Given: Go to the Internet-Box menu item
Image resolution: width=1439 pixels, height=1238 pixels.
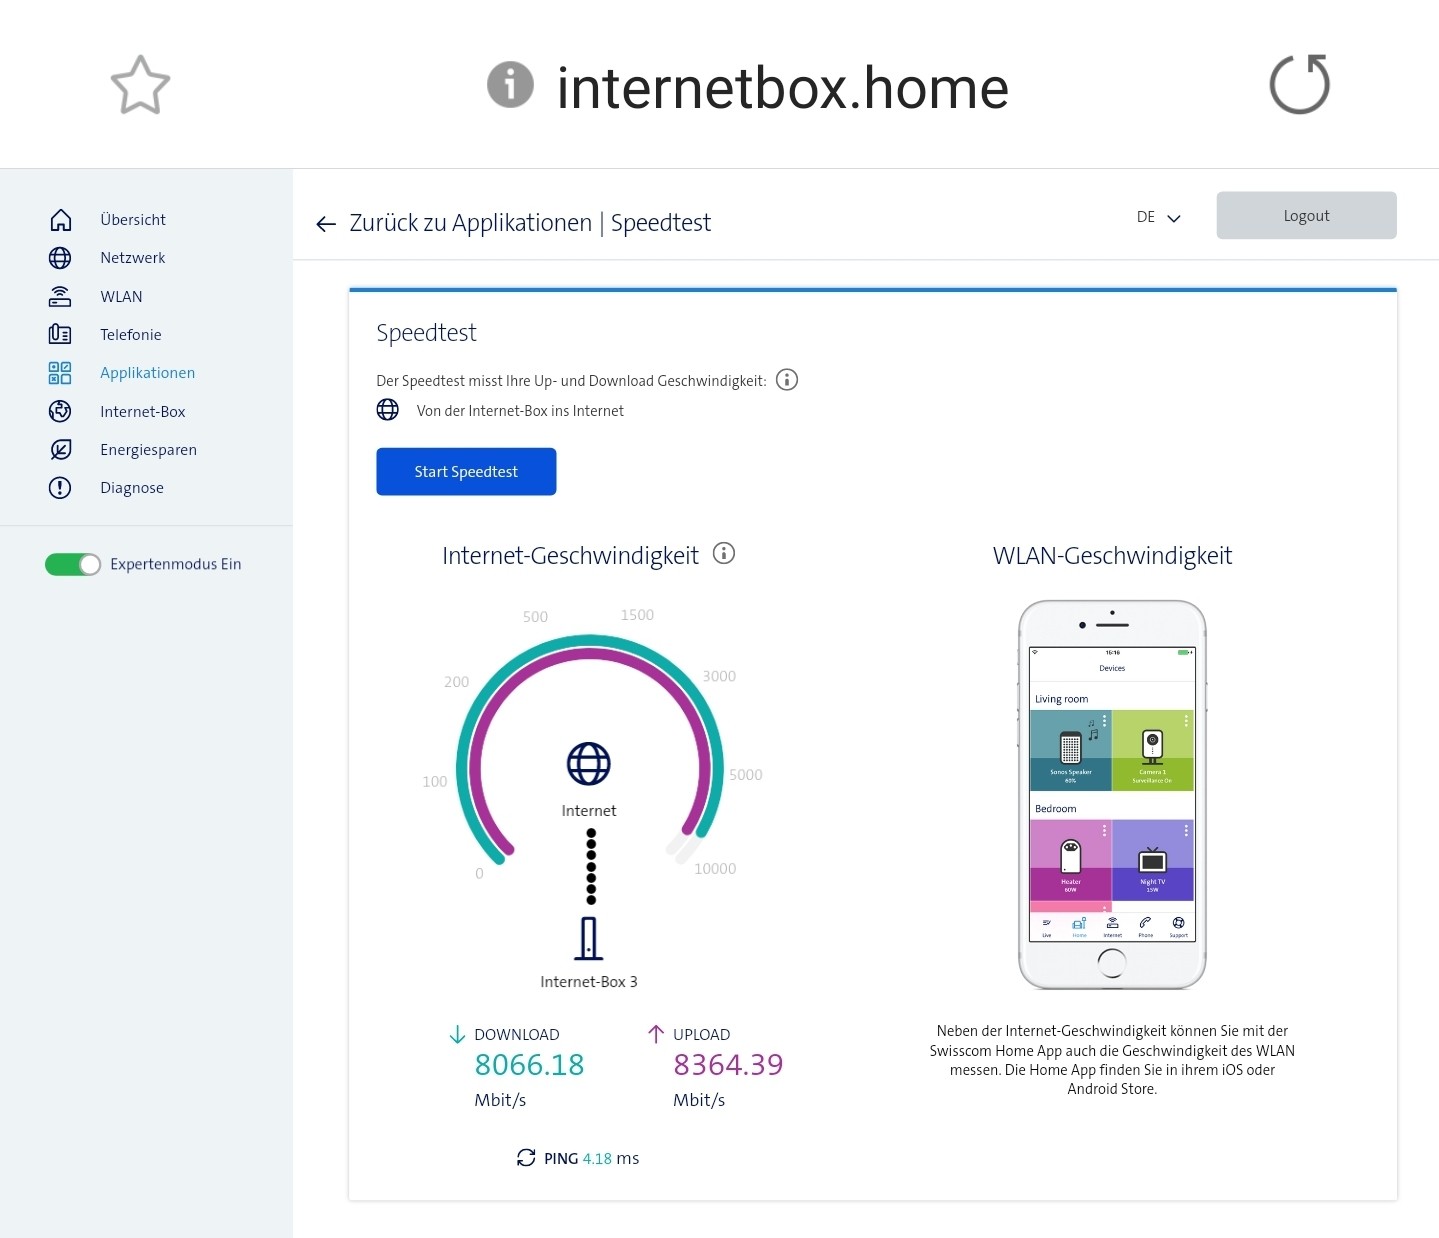Looking at the screenshot, I should (x=142, y=412).
